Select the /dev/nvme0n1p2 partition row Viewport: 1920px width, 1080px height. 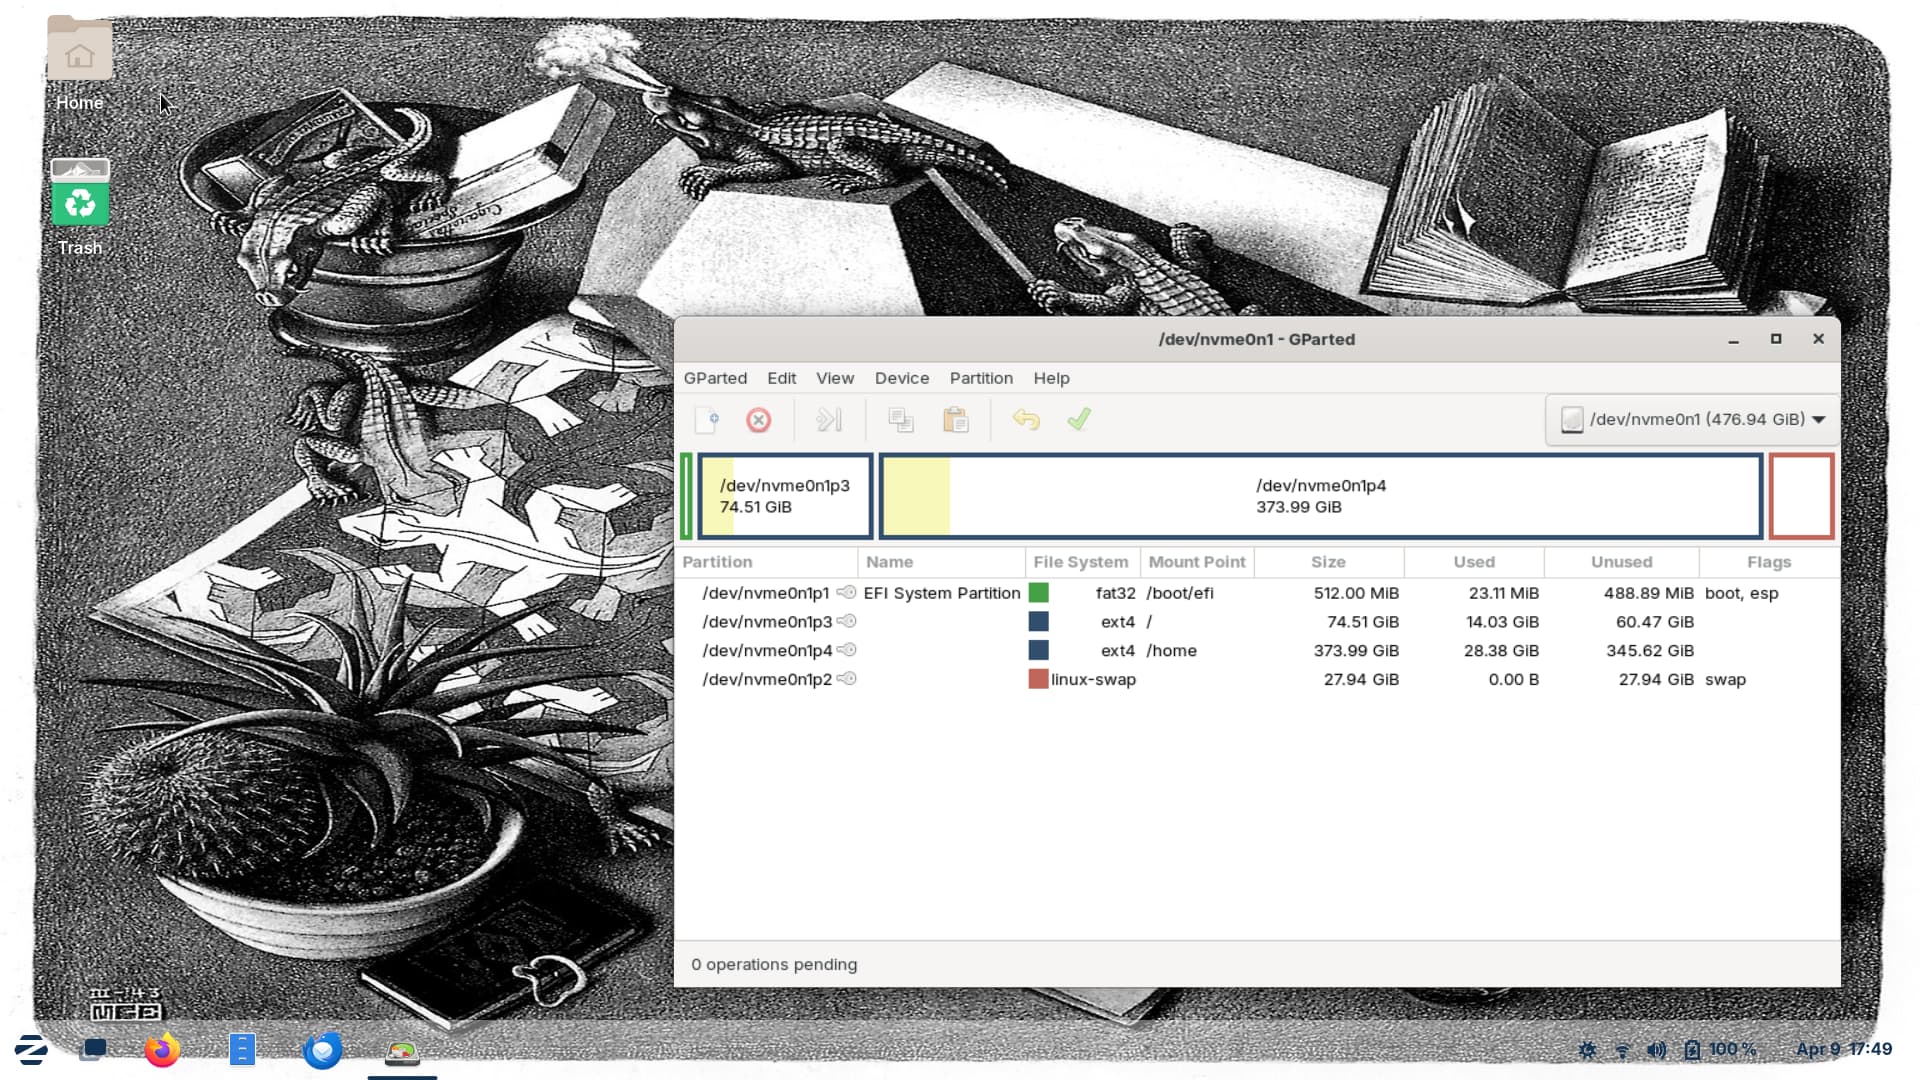(1257, 679)
